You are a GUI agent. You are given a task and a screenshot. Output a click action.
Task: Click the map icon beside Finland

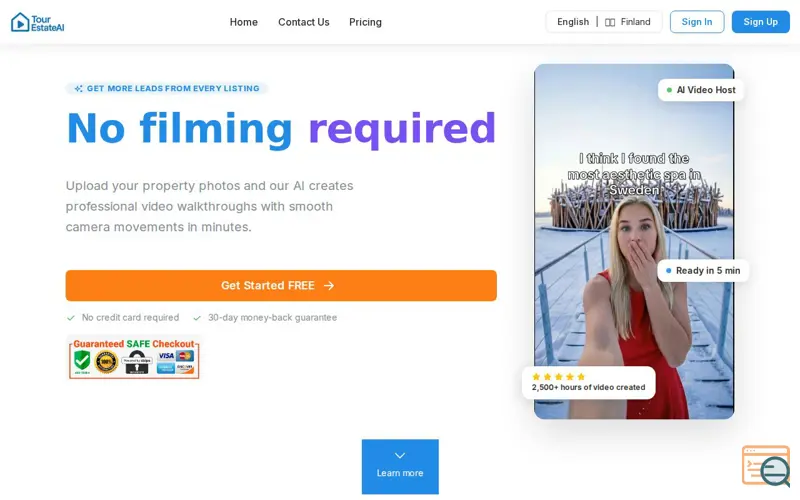(610, 22)
